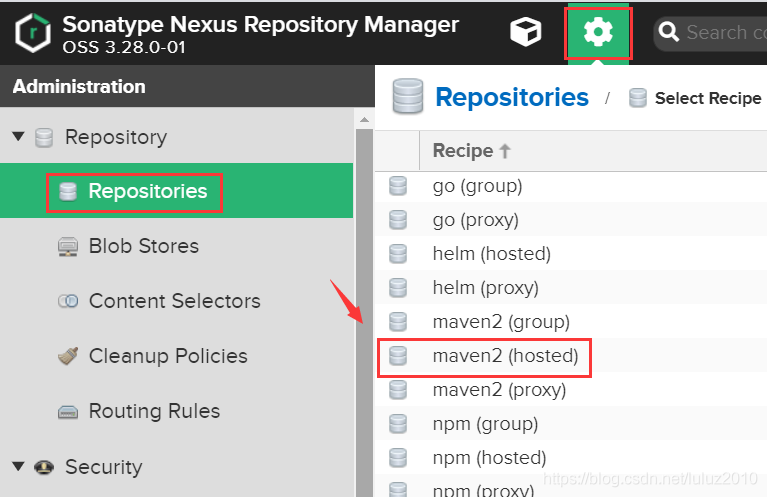Click the Repositories breadcrumb link
This screenshot has height=497, width=767.
coord(512,97)
